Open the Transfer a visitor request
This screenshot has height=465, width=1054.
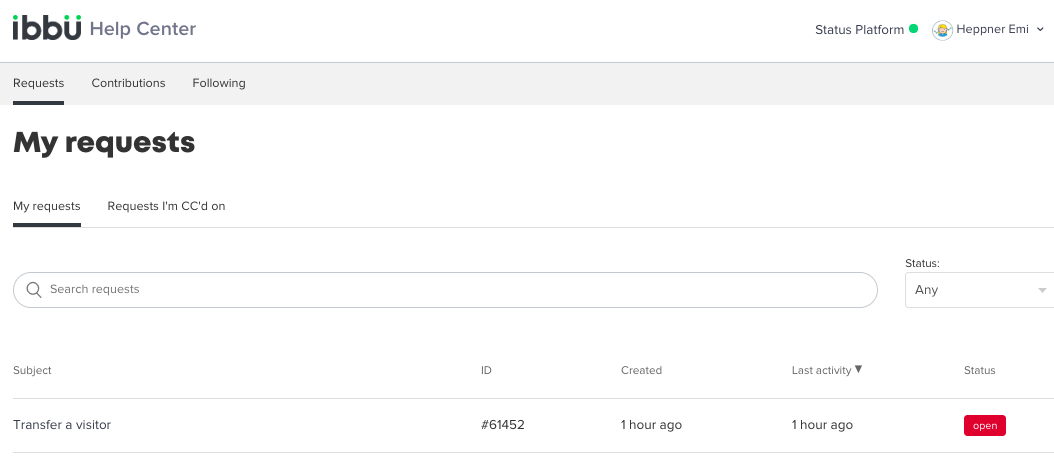click(x=62, y=425)
